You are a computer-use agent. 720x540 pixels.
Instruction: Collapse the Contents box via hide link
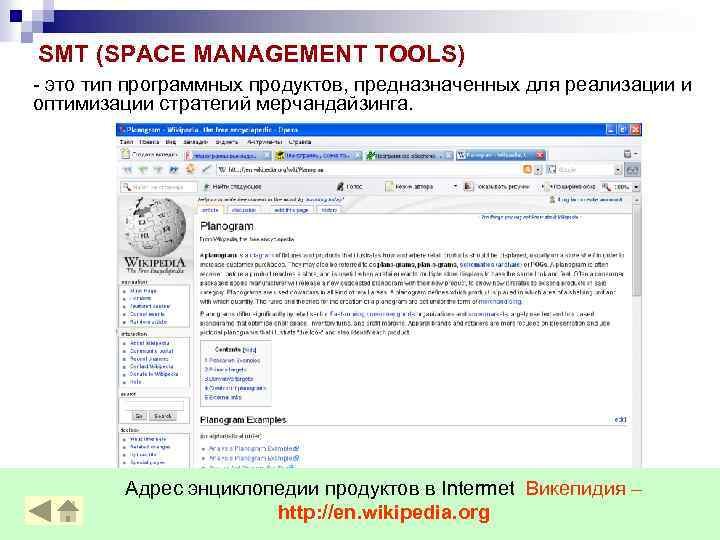click(x=249, y=350)
